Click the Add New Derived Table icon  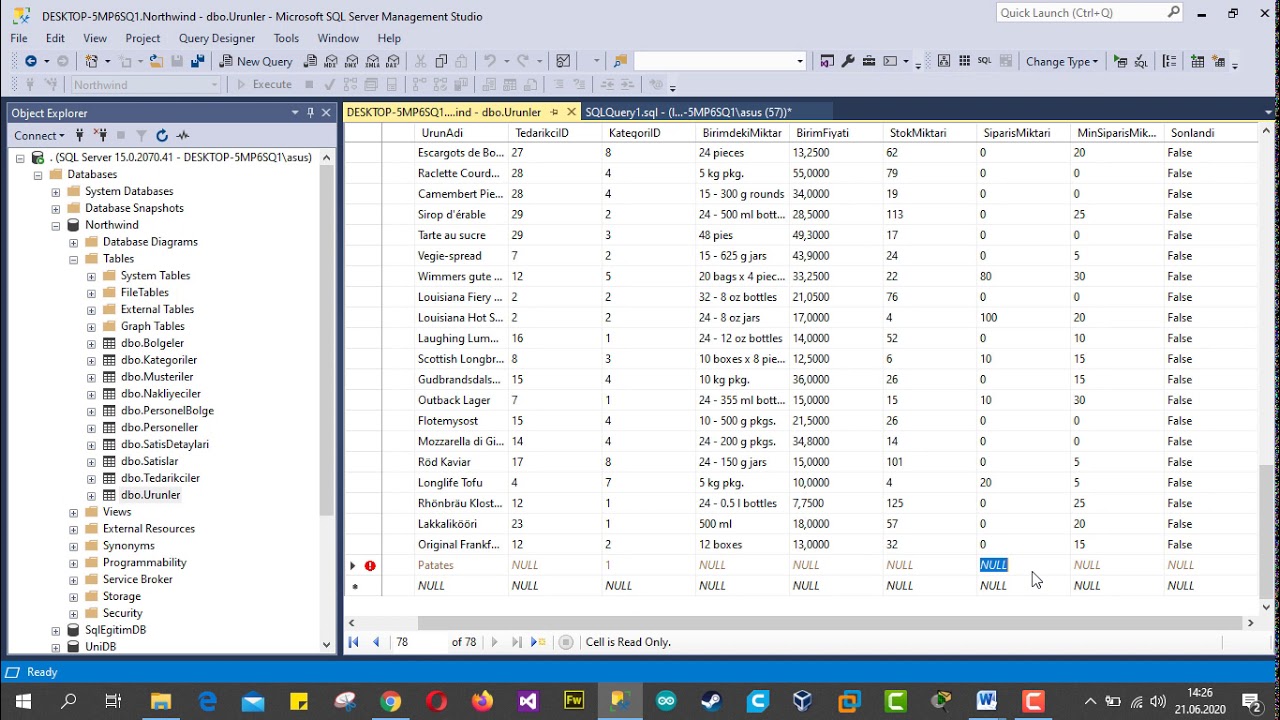(x=1218, y=61)
